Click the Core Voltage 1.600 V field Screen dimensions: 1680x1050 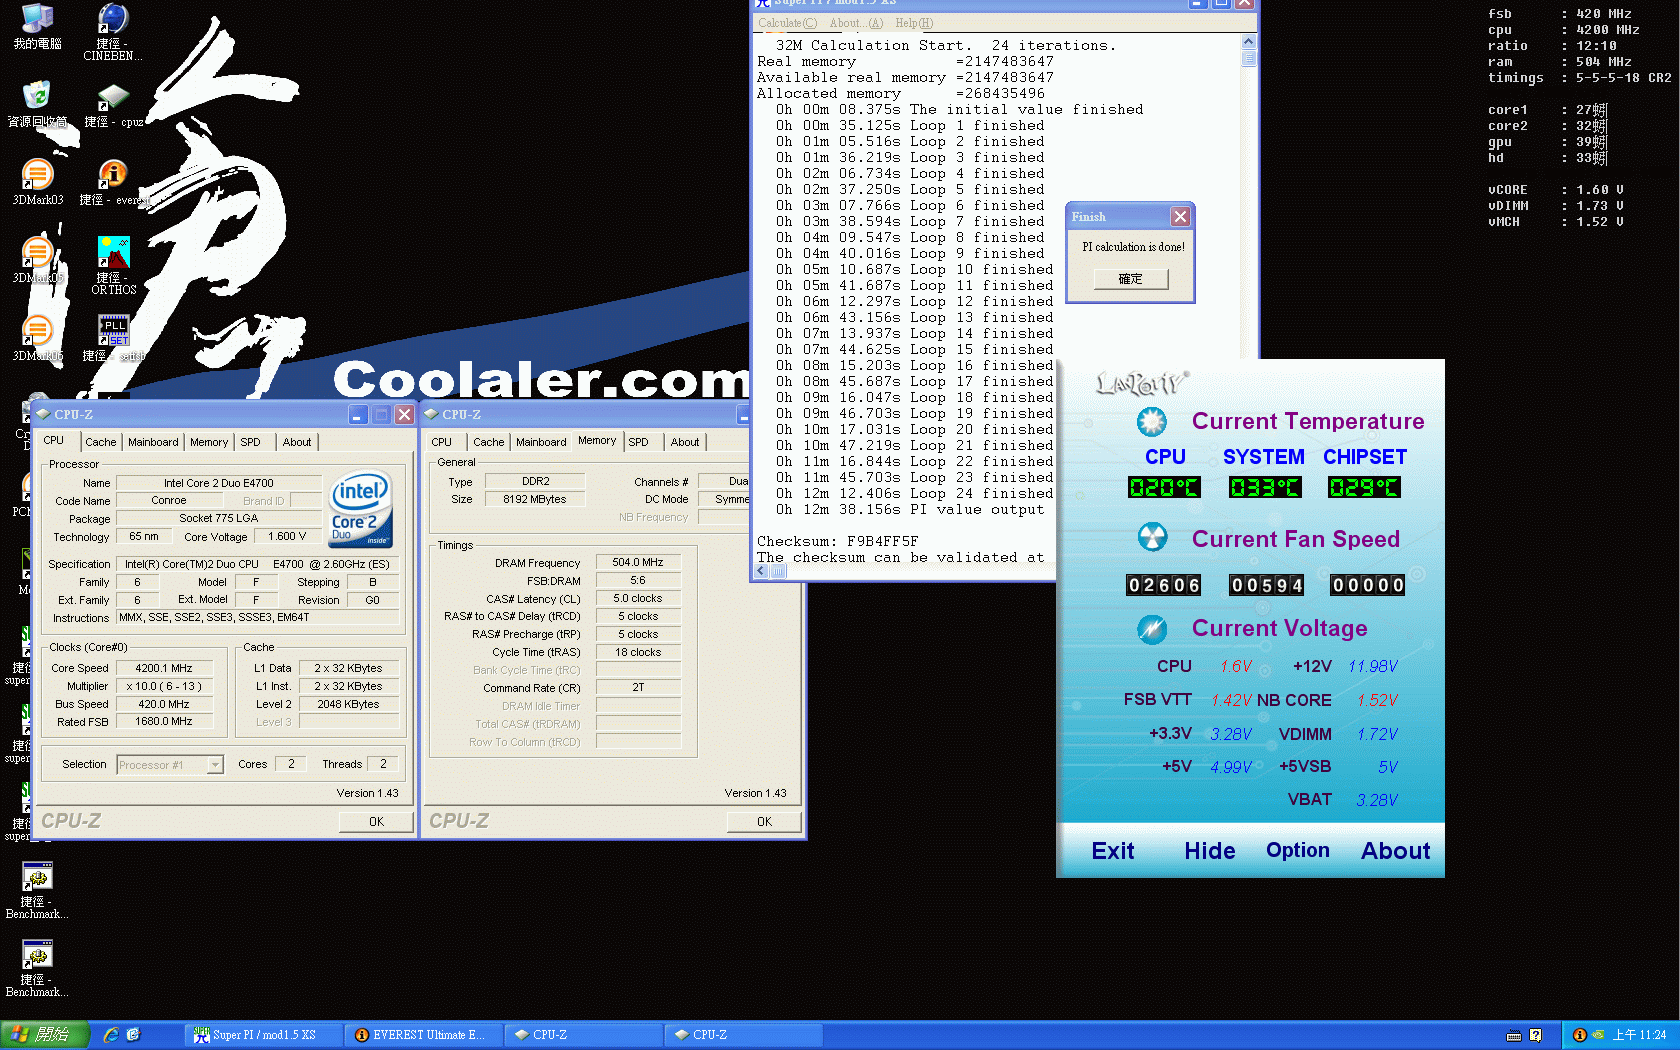coord(288,536)
